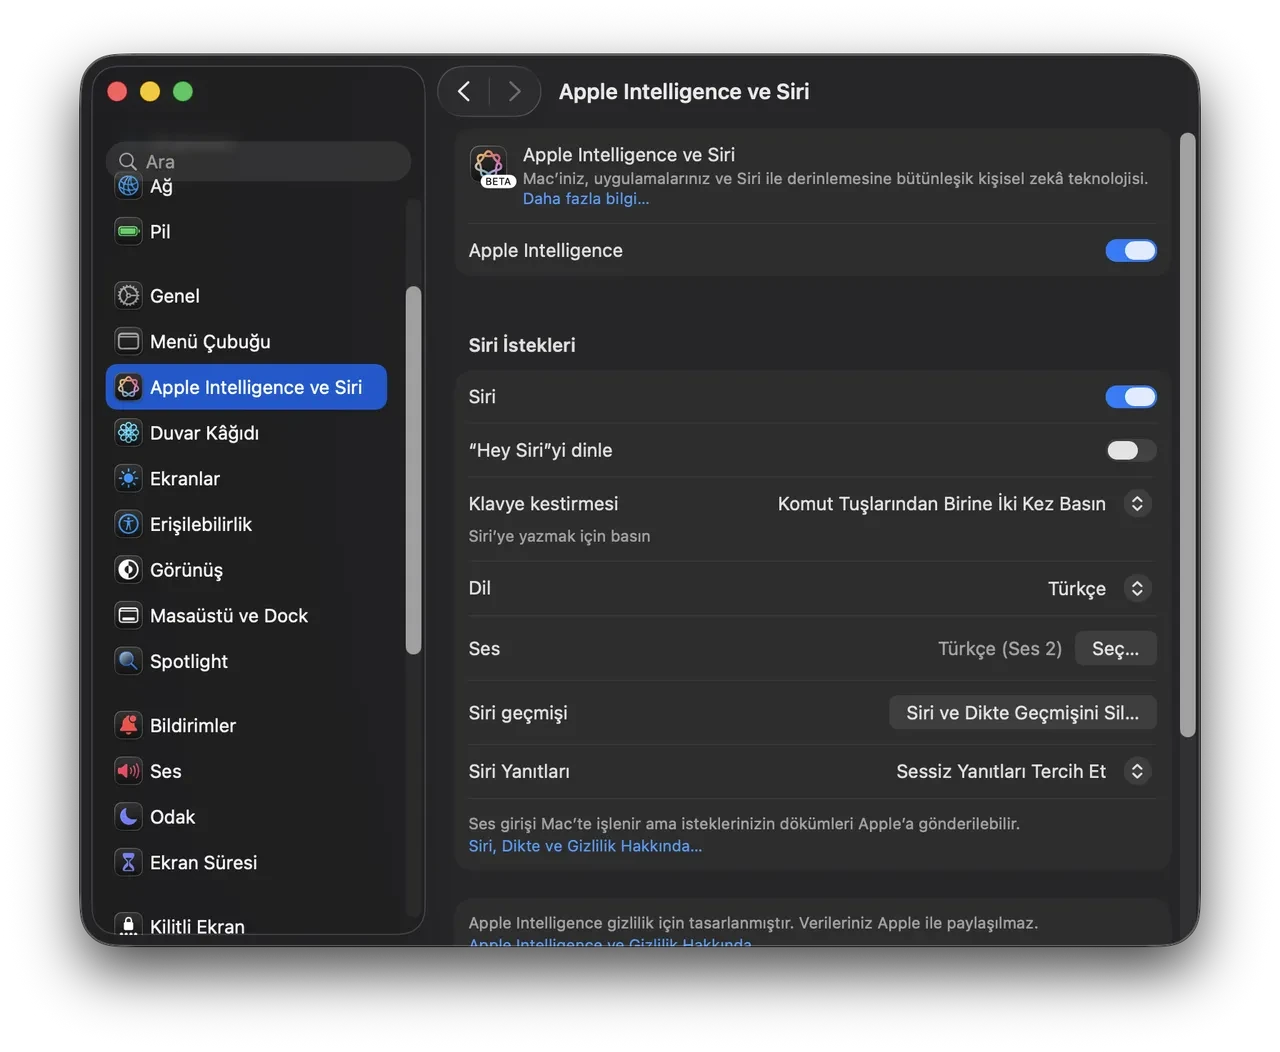Screen dimensions: 1280x1052
Task: Switch to Bildirimler notifications settings
Action: coord(193,725)
